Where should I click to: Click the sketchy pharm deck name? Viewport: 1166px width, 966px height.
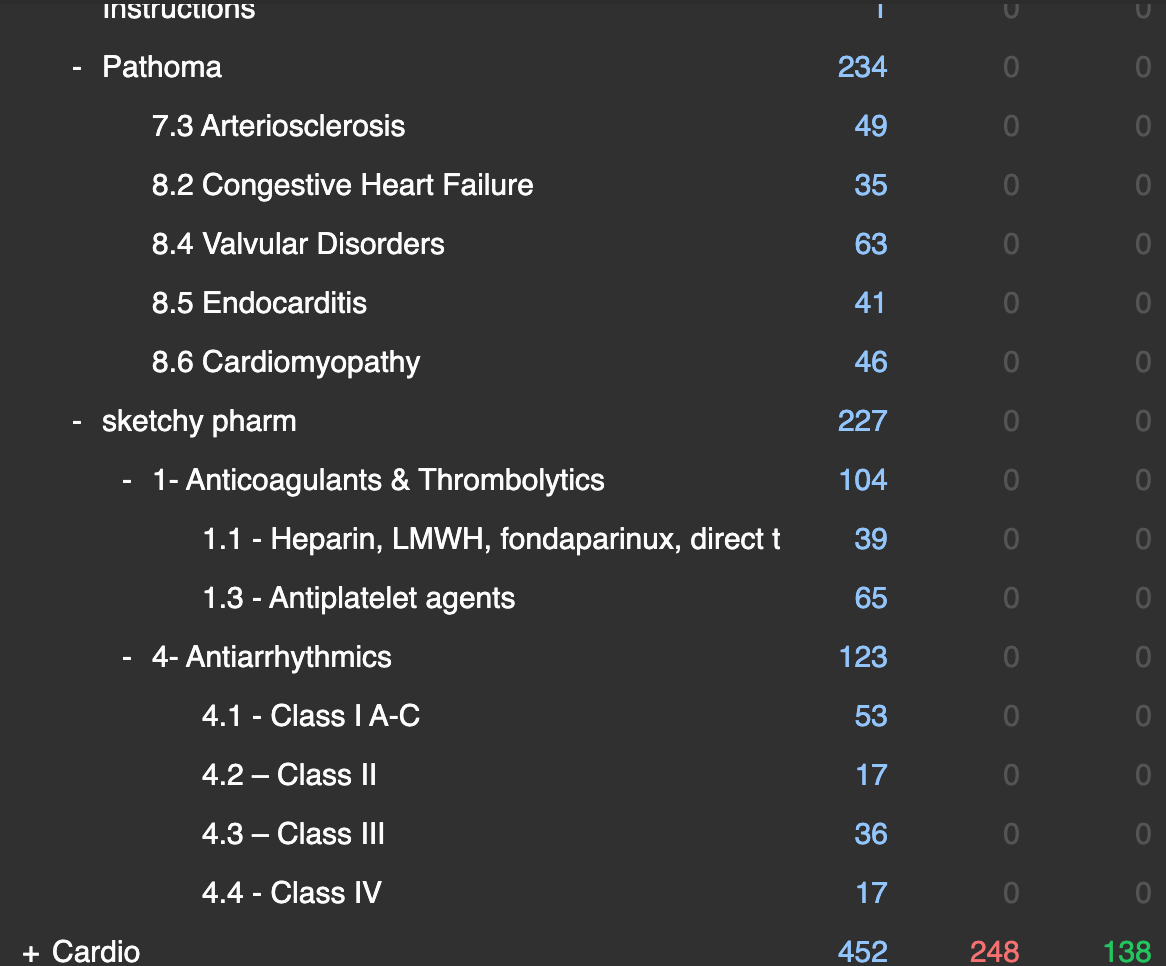click(x=199, y=422)
